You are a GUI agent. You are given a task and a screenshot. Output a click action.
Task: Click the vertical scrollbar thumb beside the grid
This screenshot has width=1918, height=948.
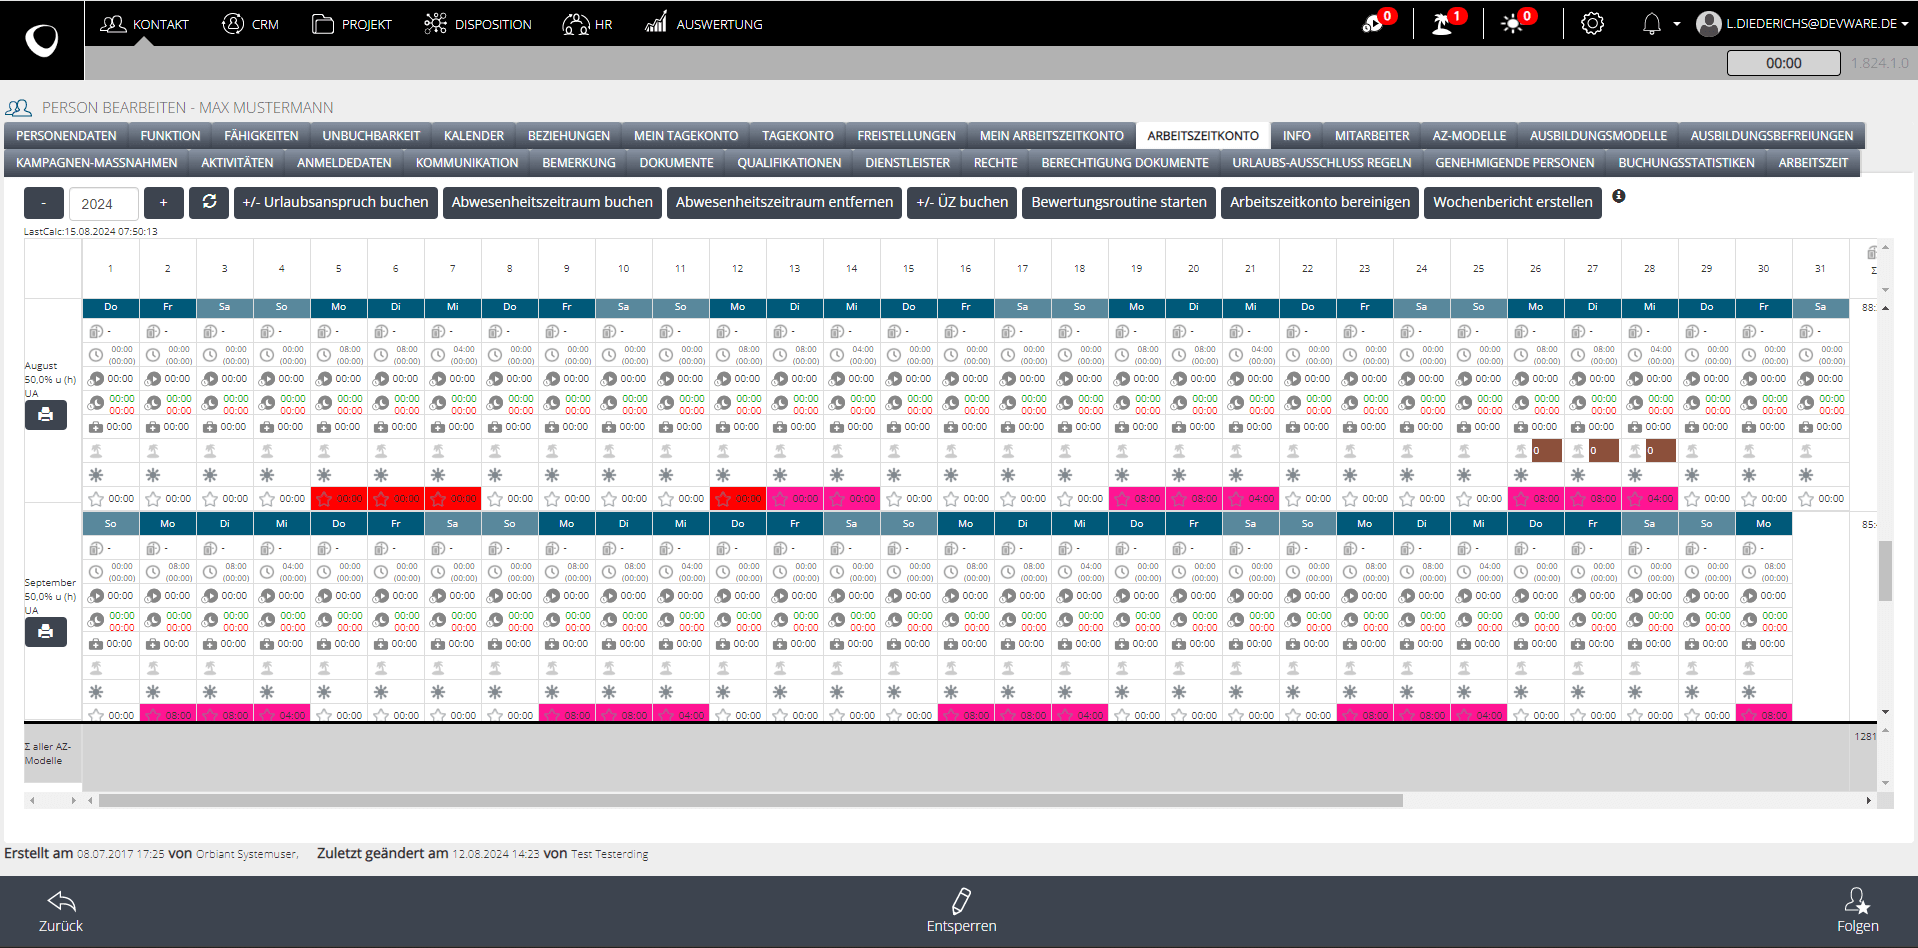(1885, 570)
